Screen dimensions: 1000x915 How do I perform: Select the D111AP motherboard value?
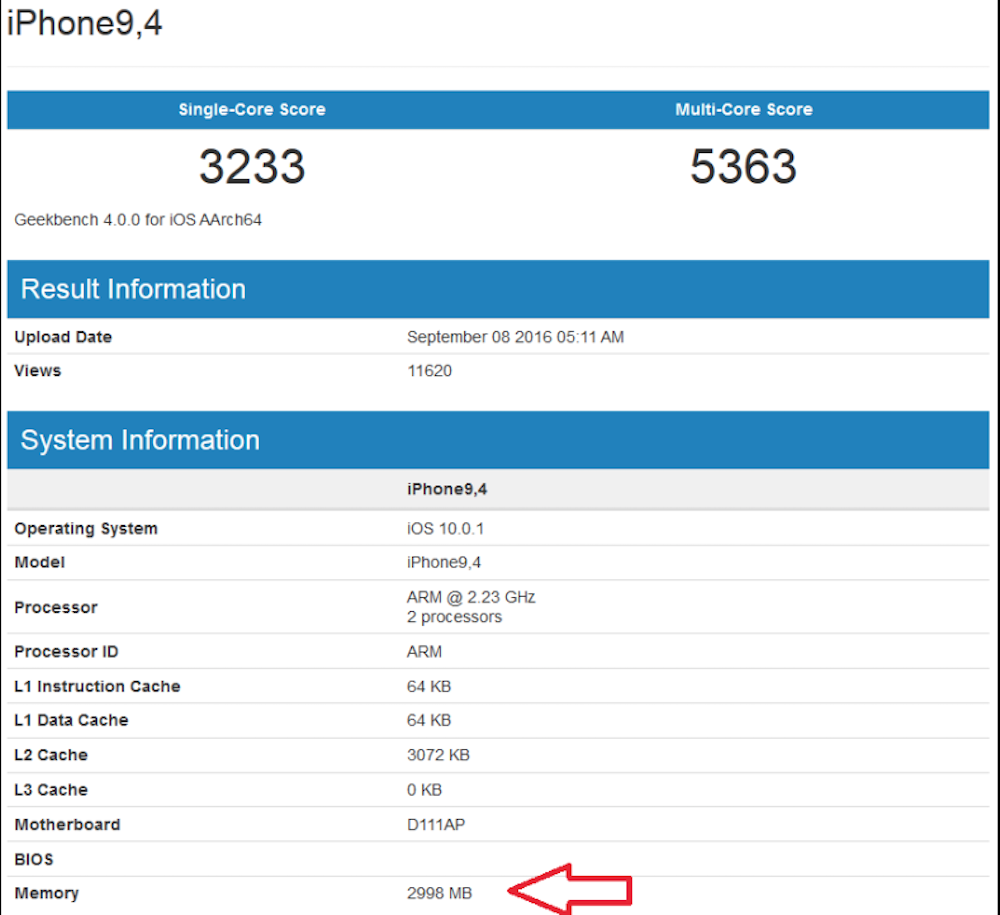pos(436,824)
